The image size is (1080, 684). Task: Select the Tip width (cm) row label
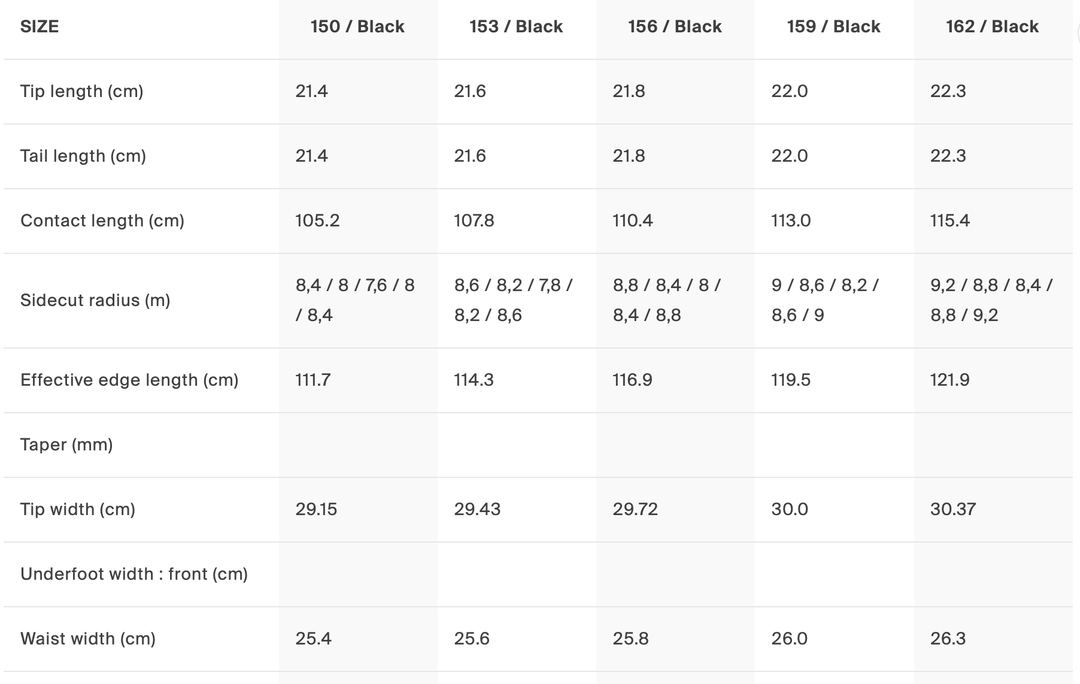tap(77, 509)
